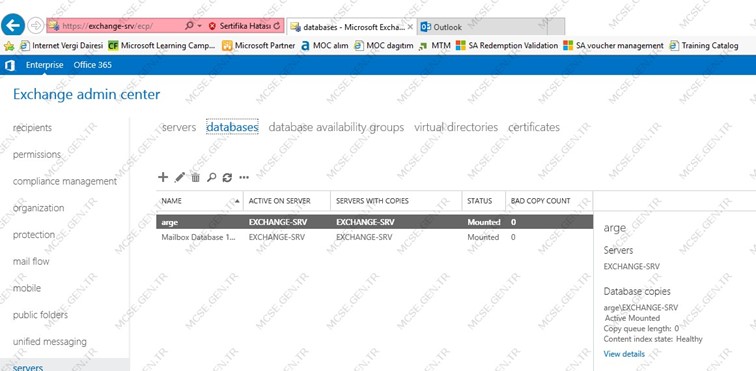Open the new tab button

(x=556, y=27)
